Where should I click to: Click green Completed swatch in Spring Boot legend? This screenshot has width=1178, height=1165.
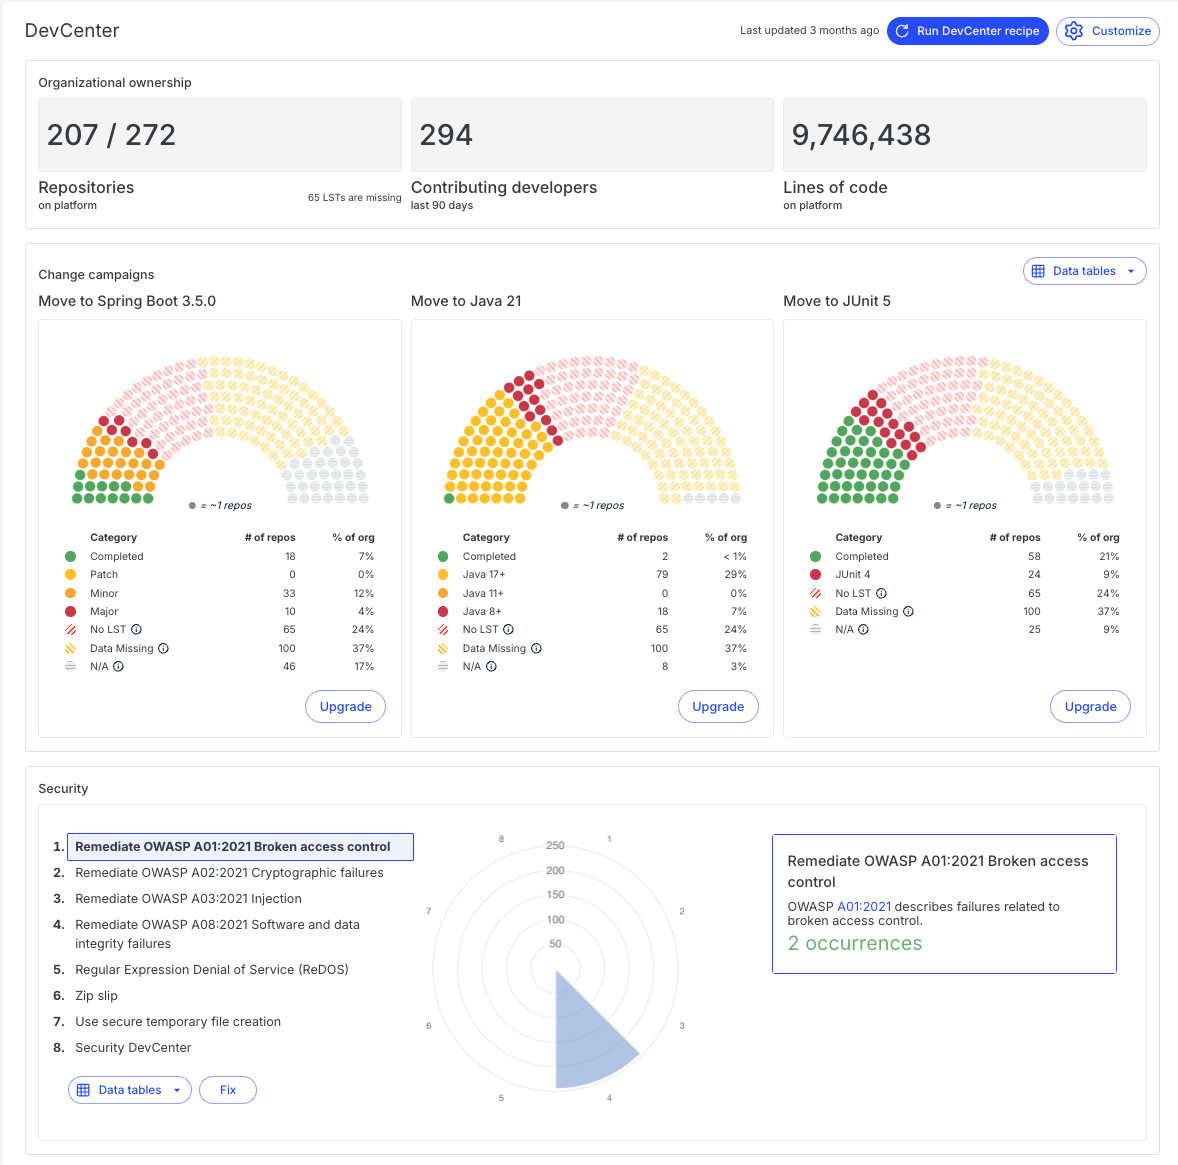pos(70,557)
